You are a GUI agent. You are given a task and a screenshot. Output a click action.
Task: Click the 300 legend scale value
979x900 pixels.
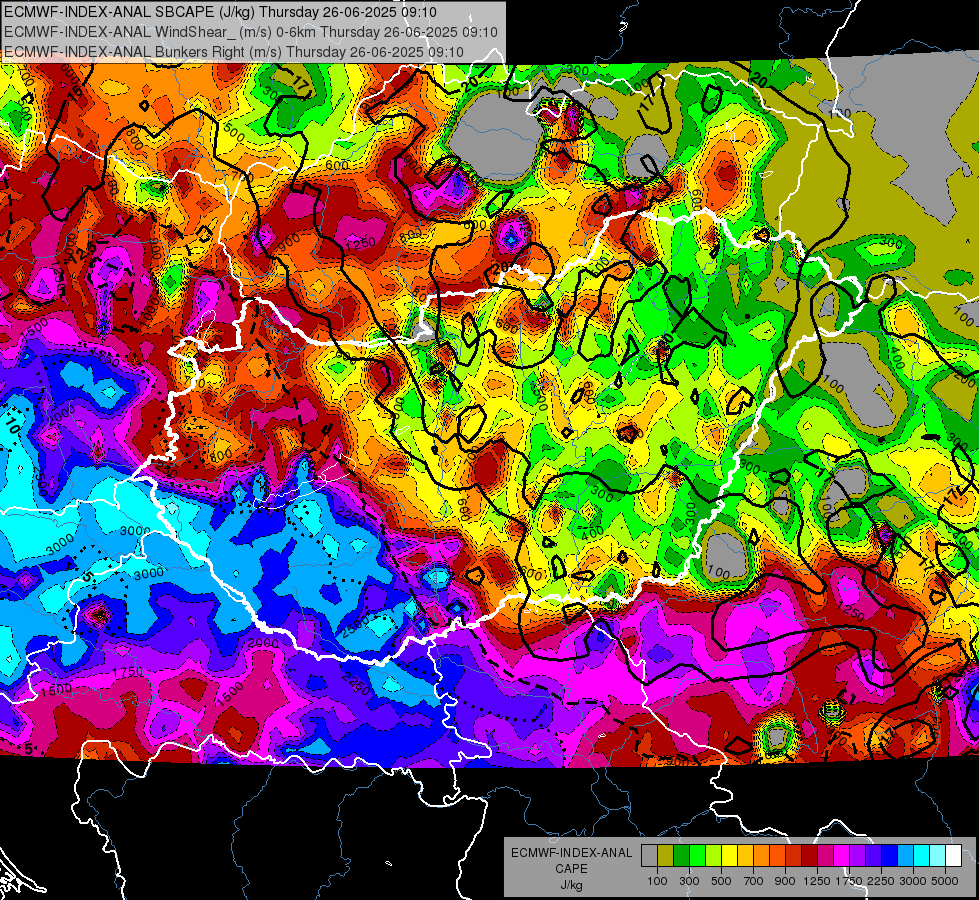pyautogui.click(x=689, y=881)
